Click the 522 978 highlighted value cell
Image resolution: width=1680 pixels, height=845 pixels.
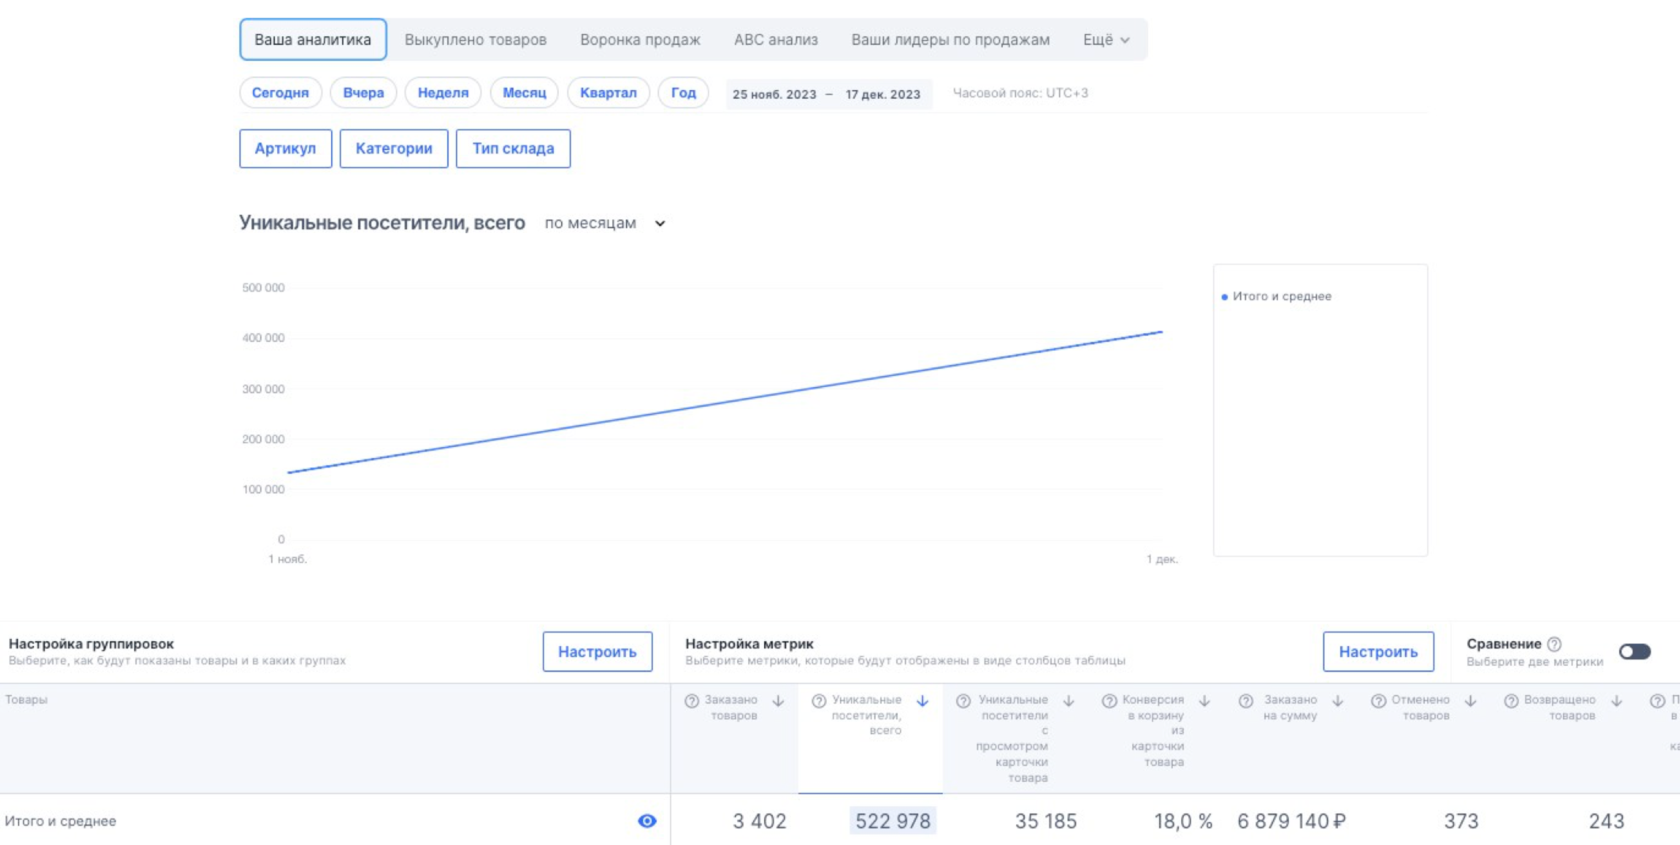tap(893, 821)
